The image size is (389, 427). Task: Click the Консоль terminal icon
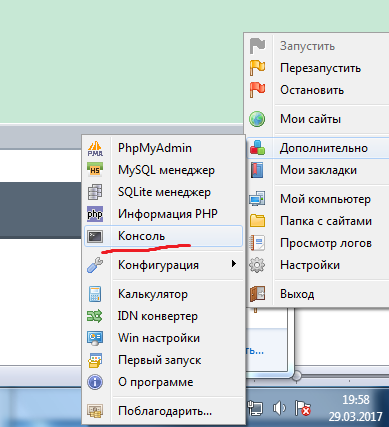click(95, 236)
